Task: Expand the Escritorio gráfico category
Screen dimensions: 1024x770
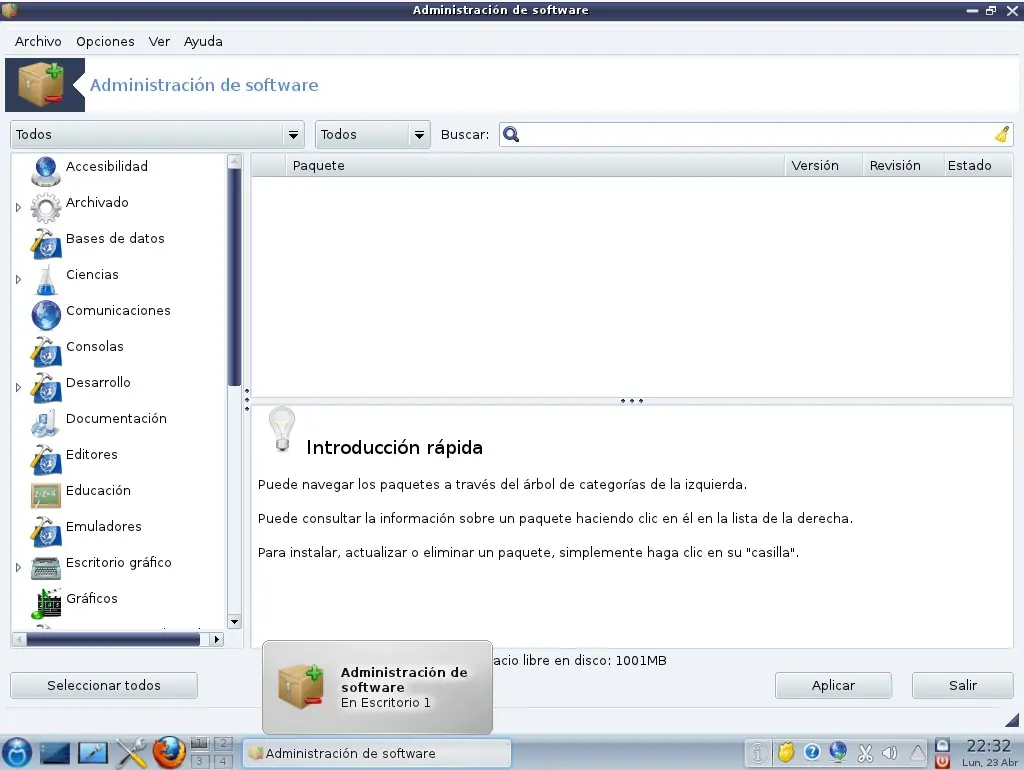Action: click(18, 568)
